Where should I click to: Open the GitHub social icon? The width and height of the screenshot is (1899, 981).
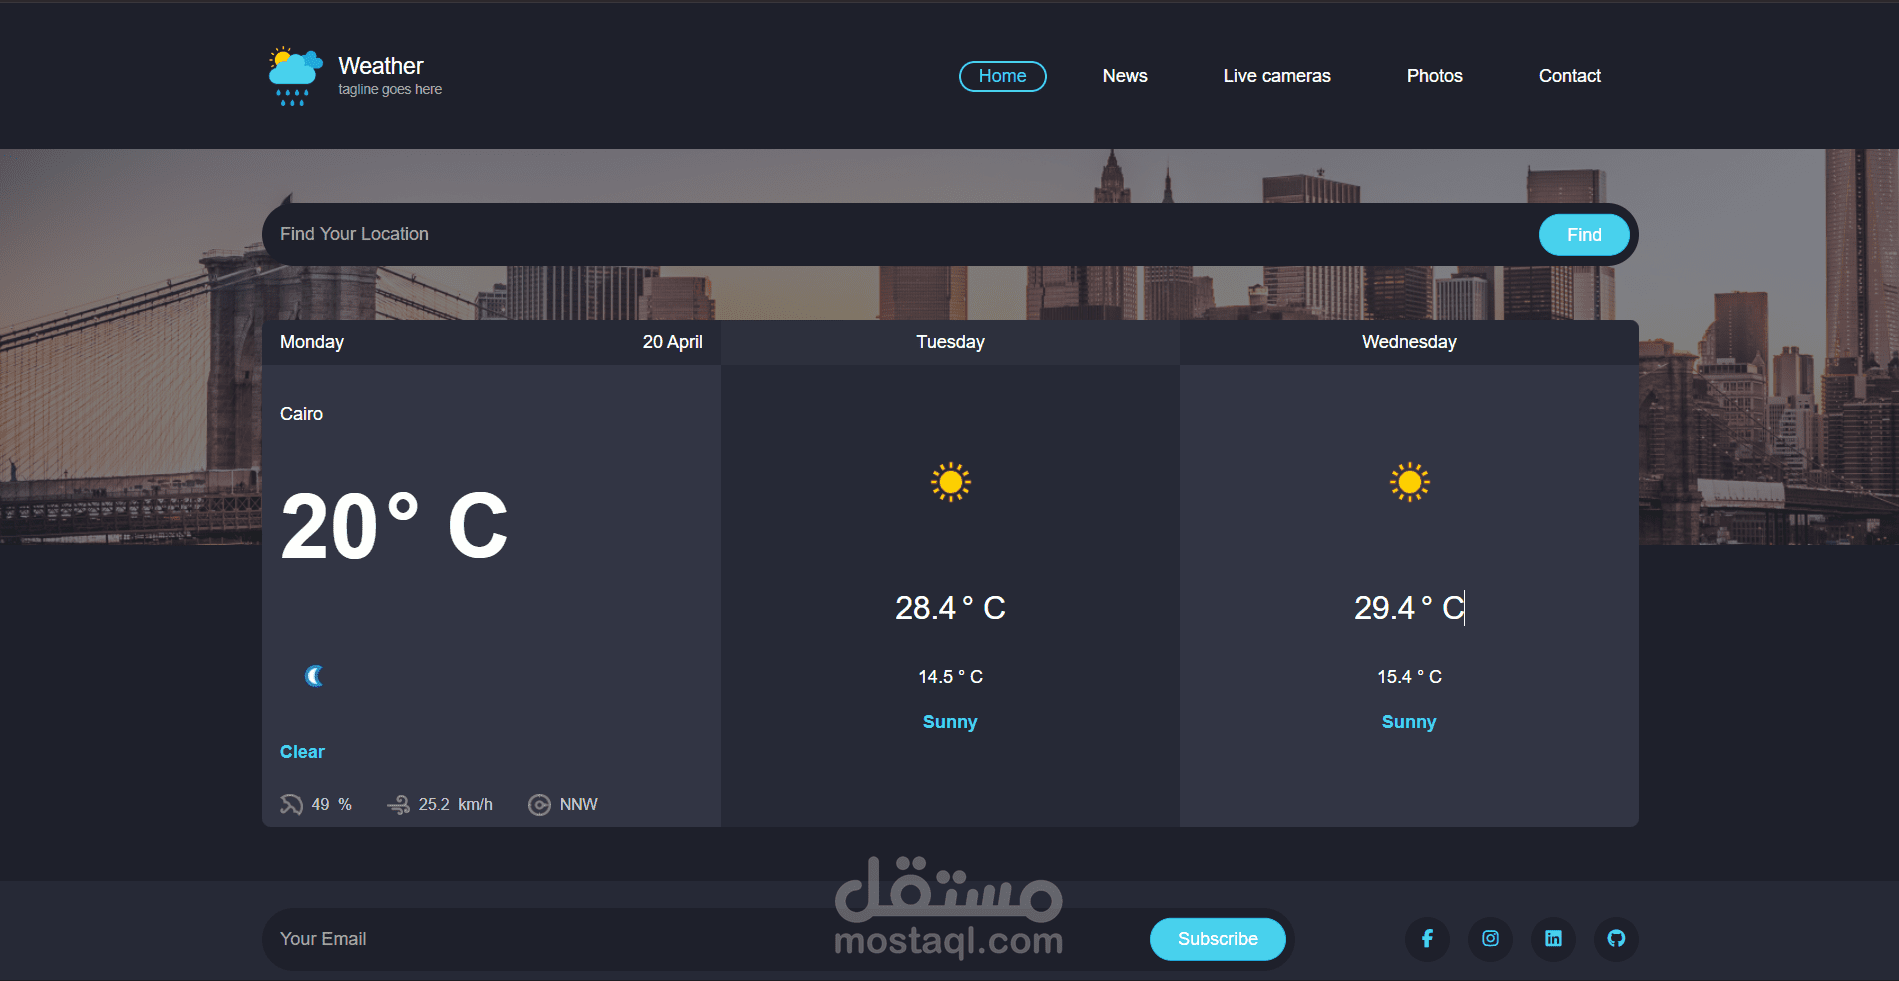coord(1616,939)
